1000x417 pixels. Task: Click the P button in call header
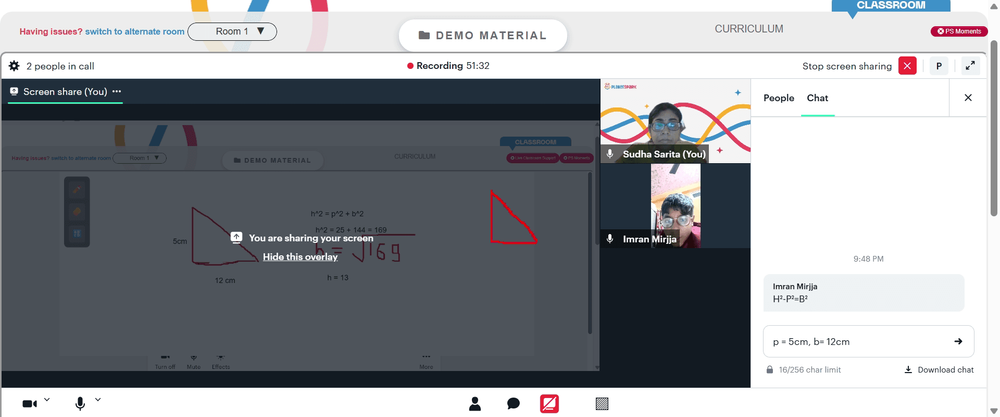click(938, 66)
